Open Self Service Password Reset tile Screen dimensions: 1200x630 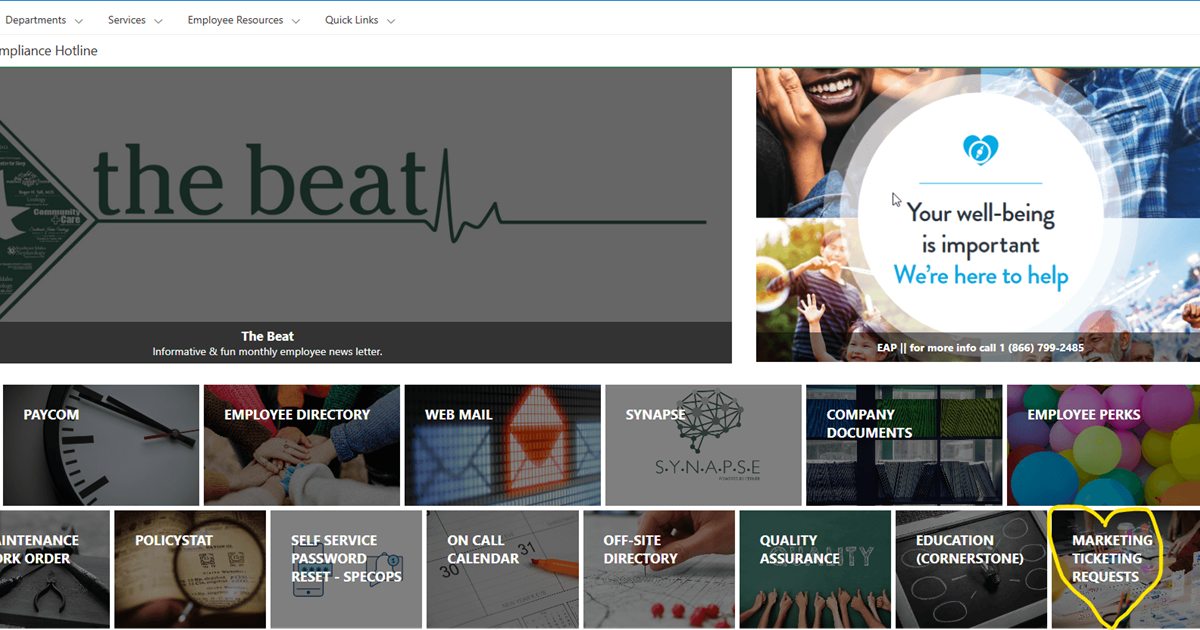[346, 569]
